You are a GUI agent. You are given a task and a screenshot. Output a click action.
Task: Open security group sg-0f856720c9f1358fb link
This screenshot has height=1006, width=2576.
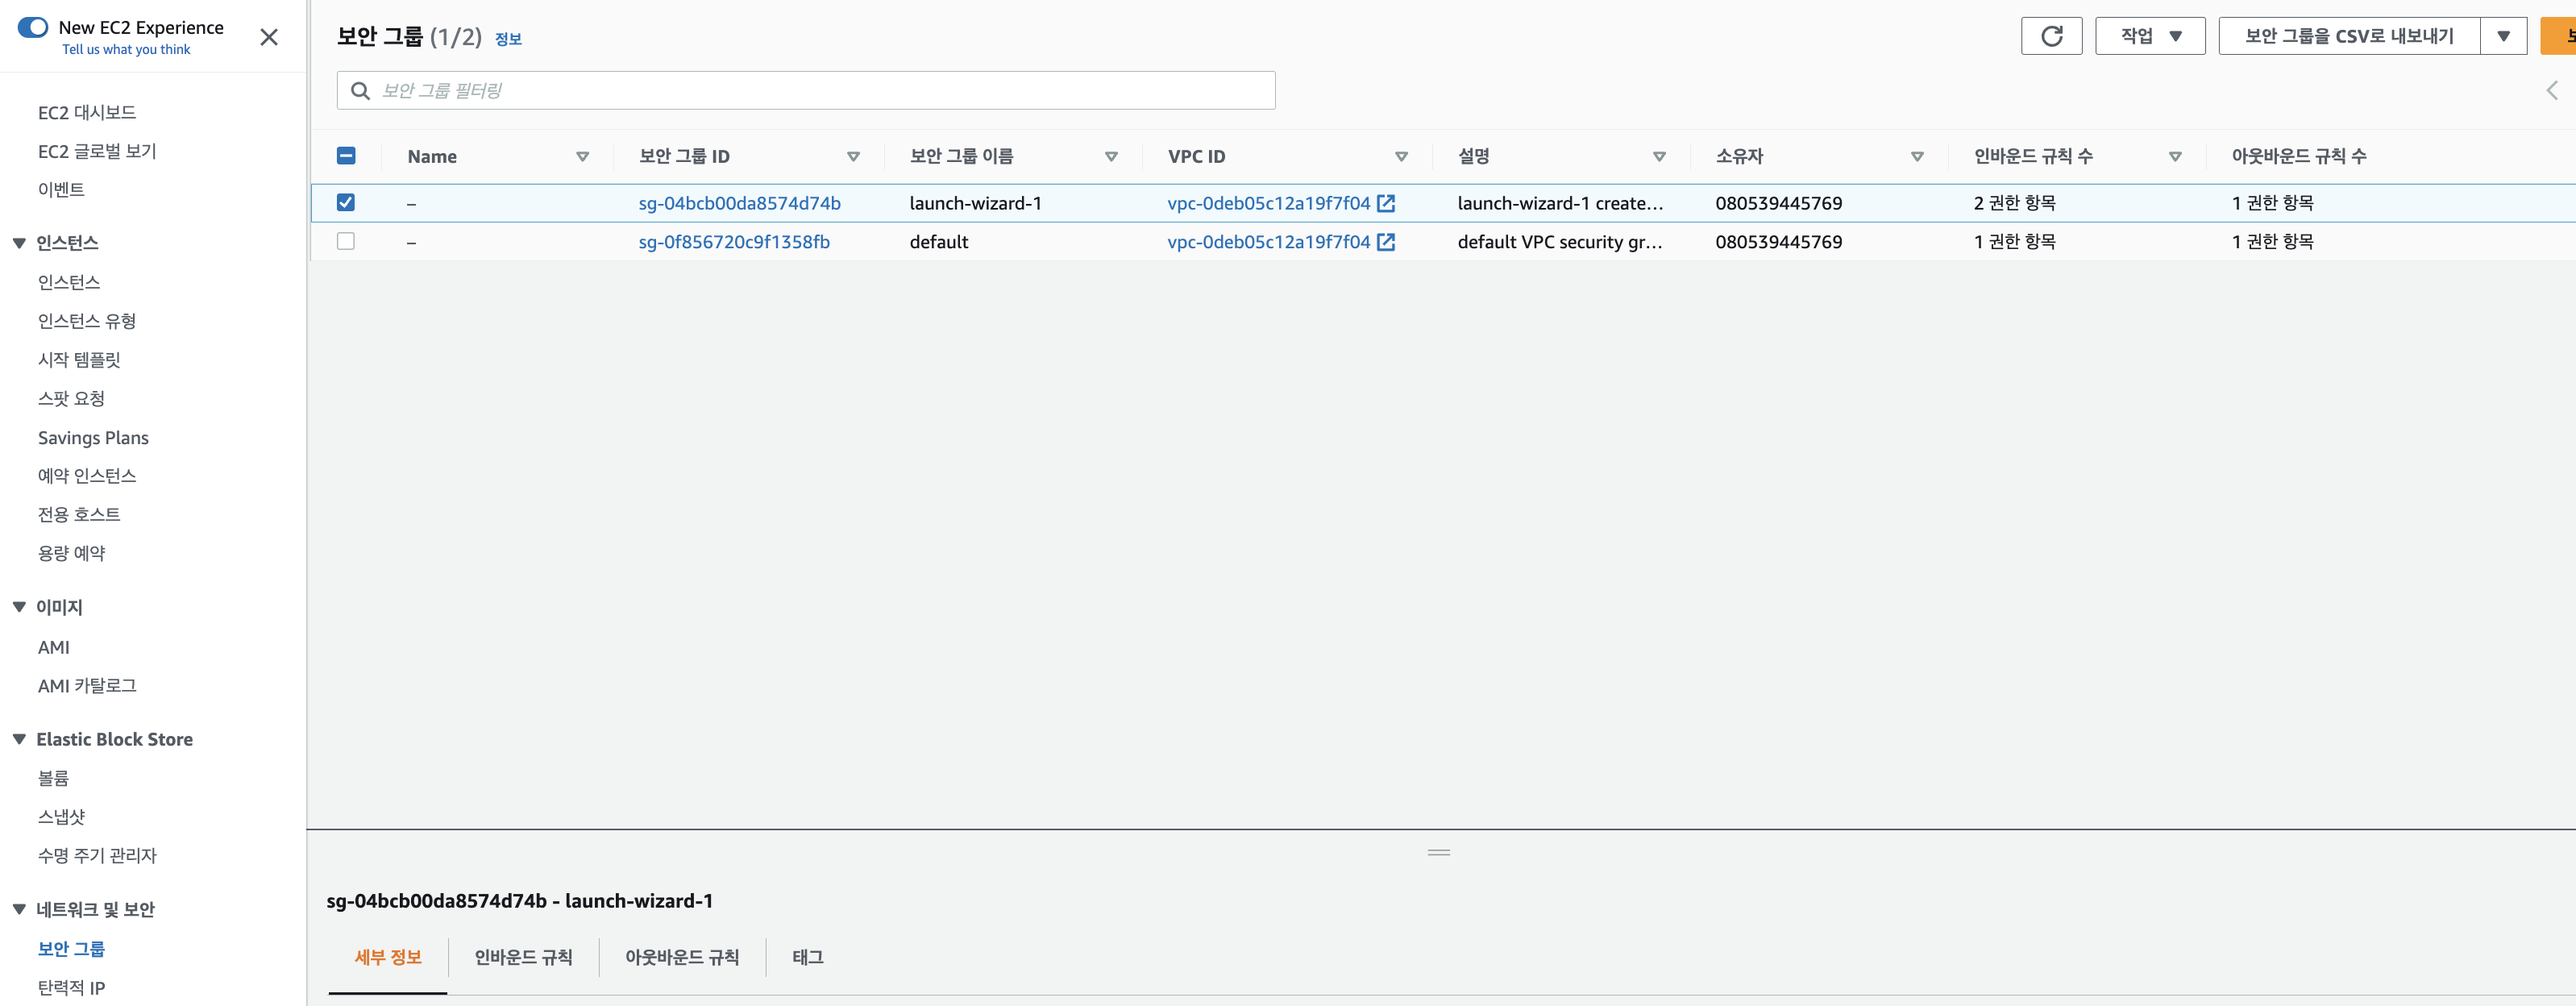tap(734, 242)
